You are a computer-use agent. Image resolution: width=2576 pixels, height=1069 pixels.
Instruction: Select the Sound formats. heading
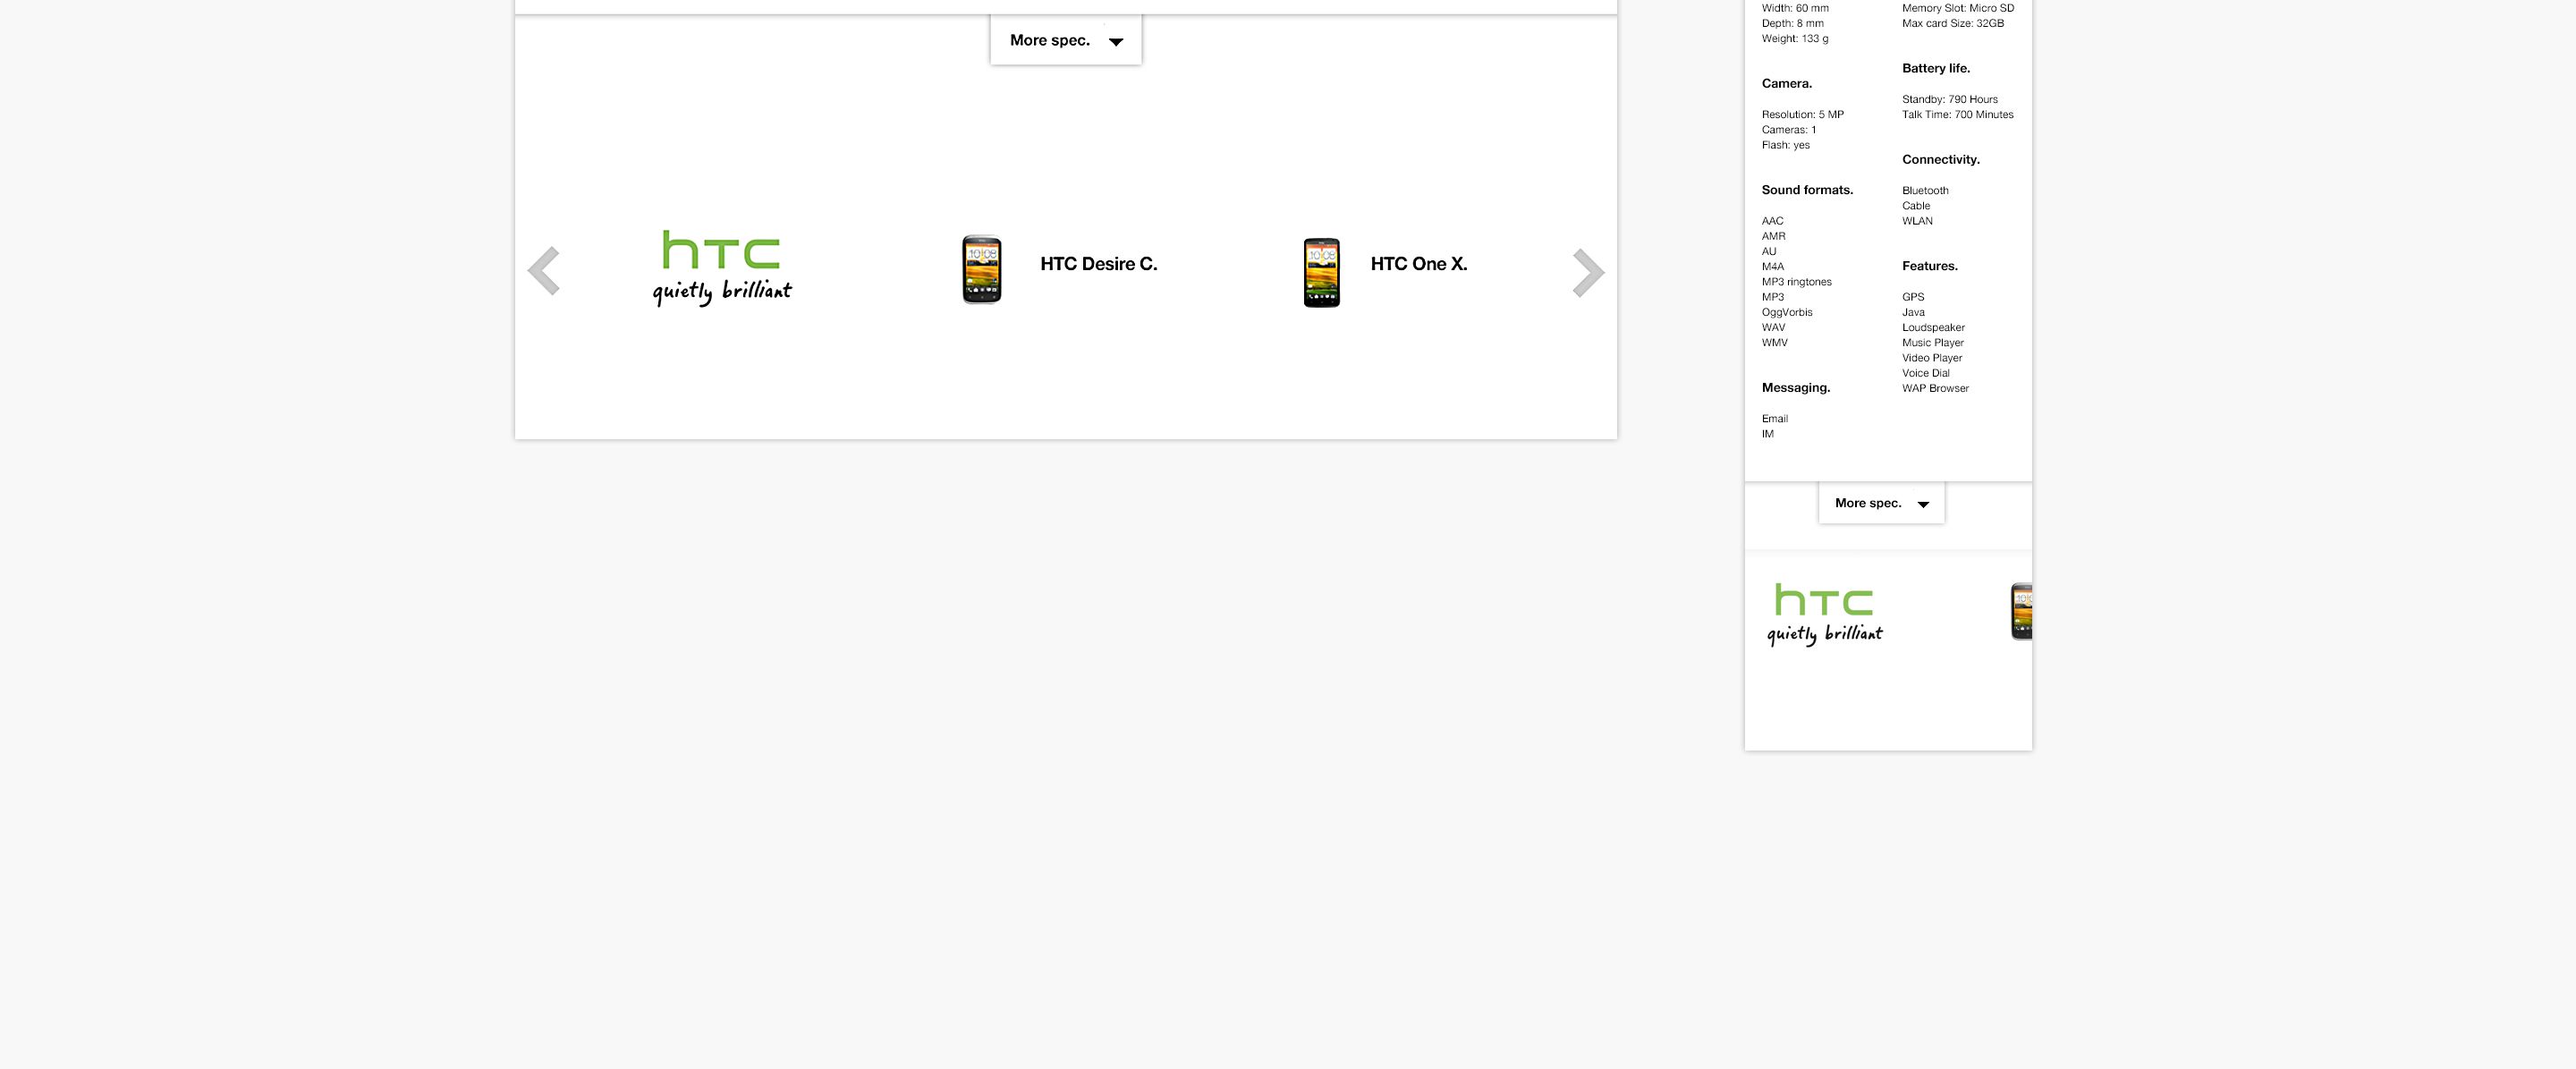click(x=1807, y=190)
